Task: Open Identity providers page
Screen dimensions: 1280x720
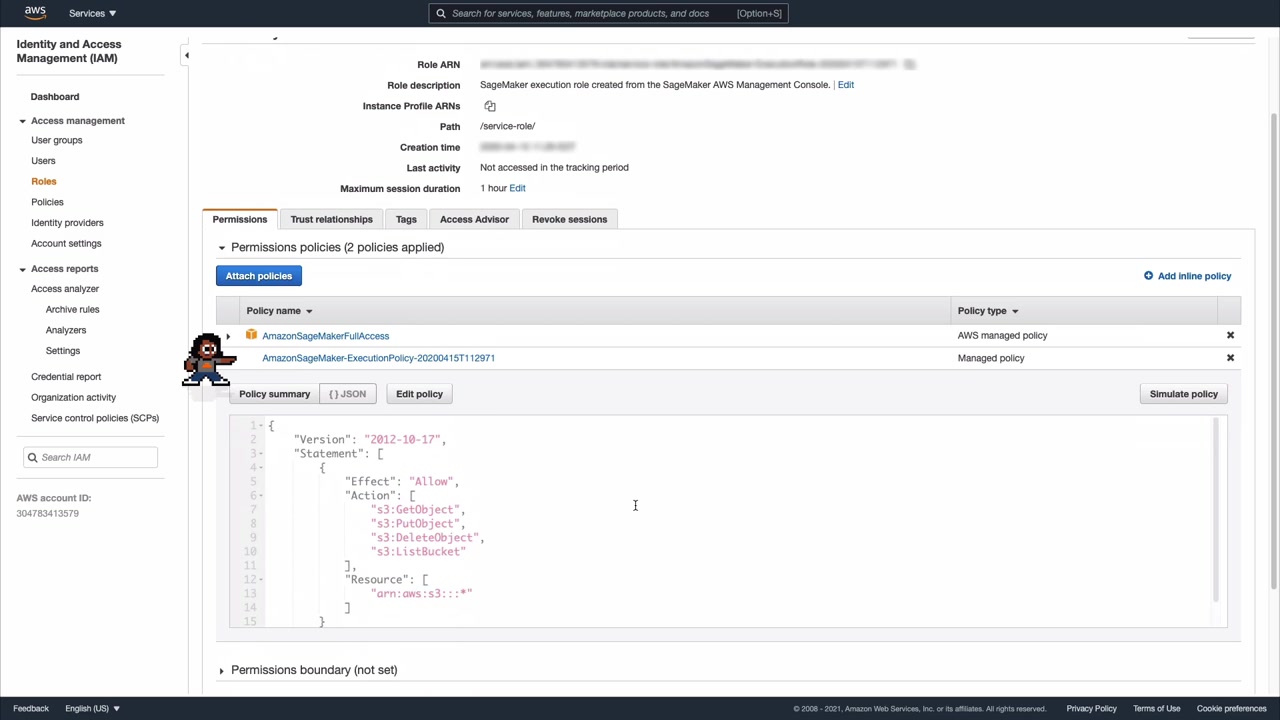Action: tap(67, 223)
